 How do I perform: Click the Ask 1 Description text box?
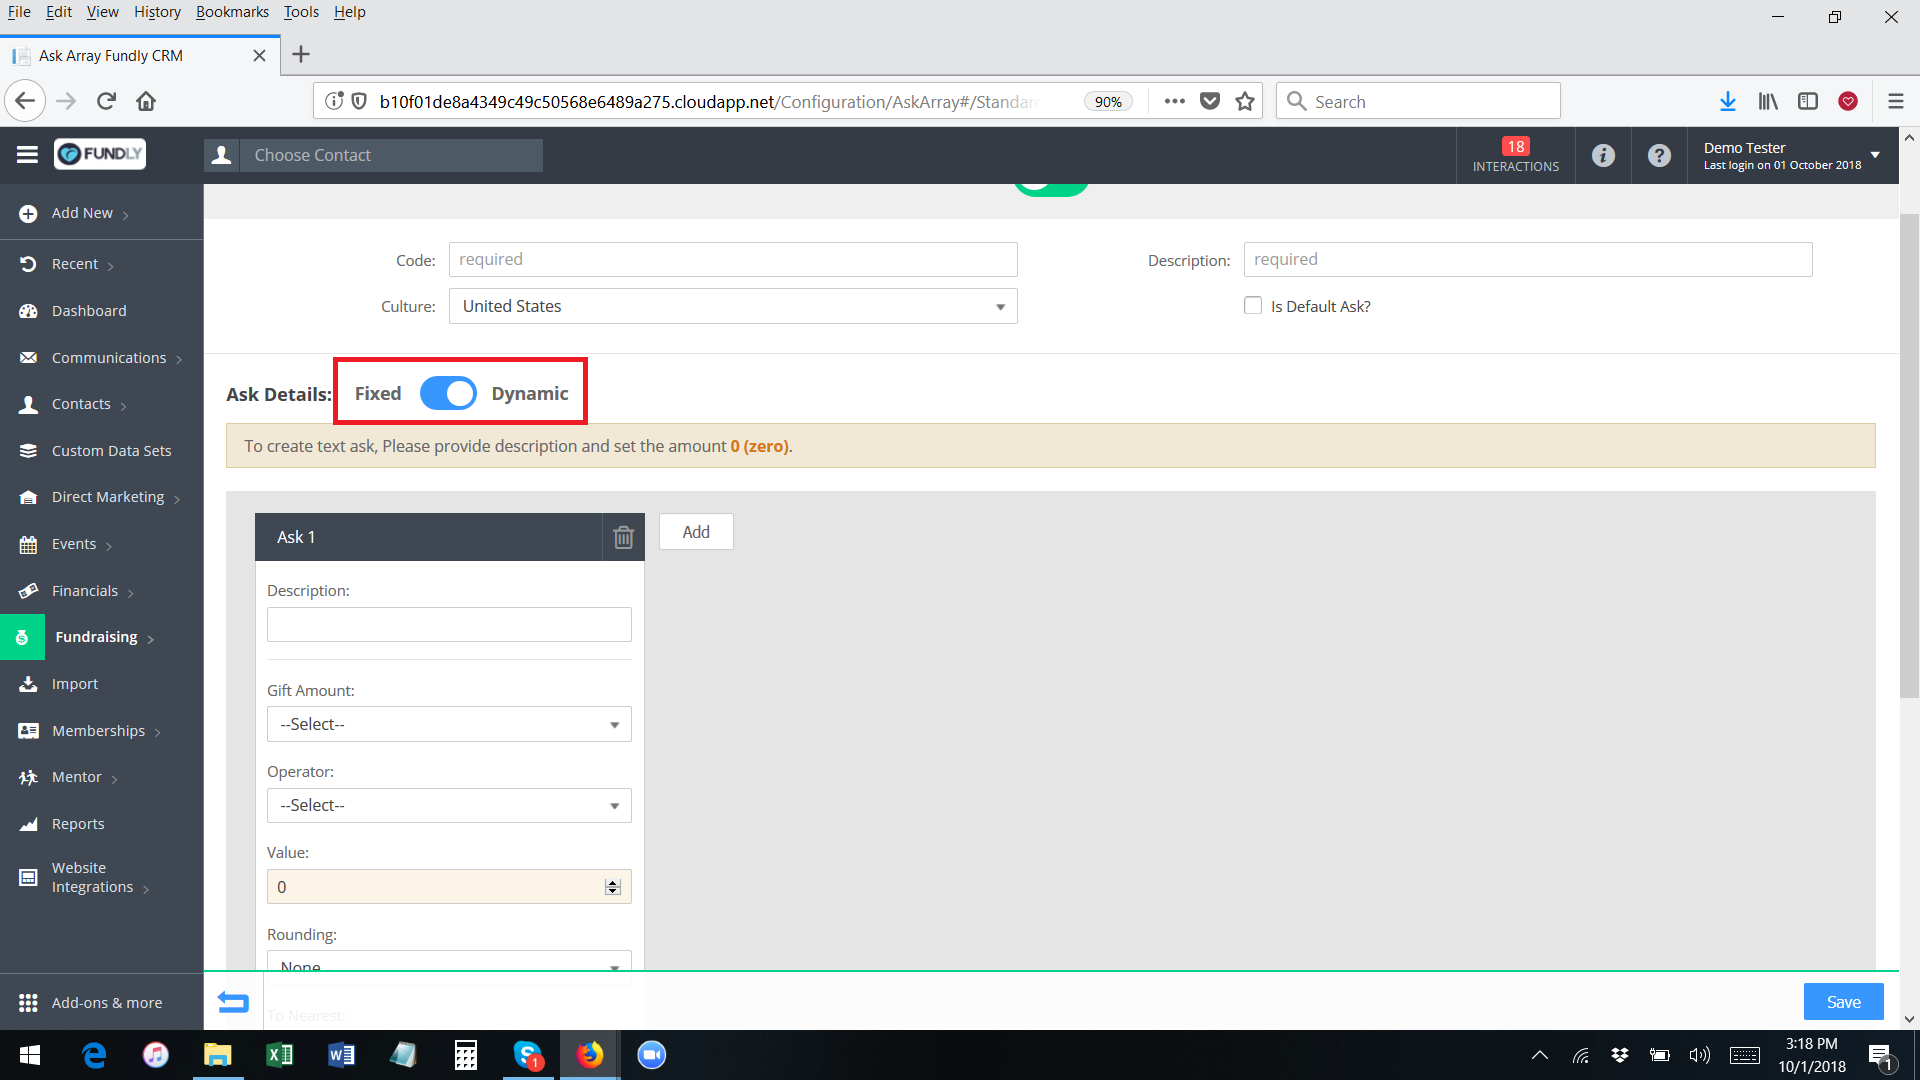coord(449,624)
